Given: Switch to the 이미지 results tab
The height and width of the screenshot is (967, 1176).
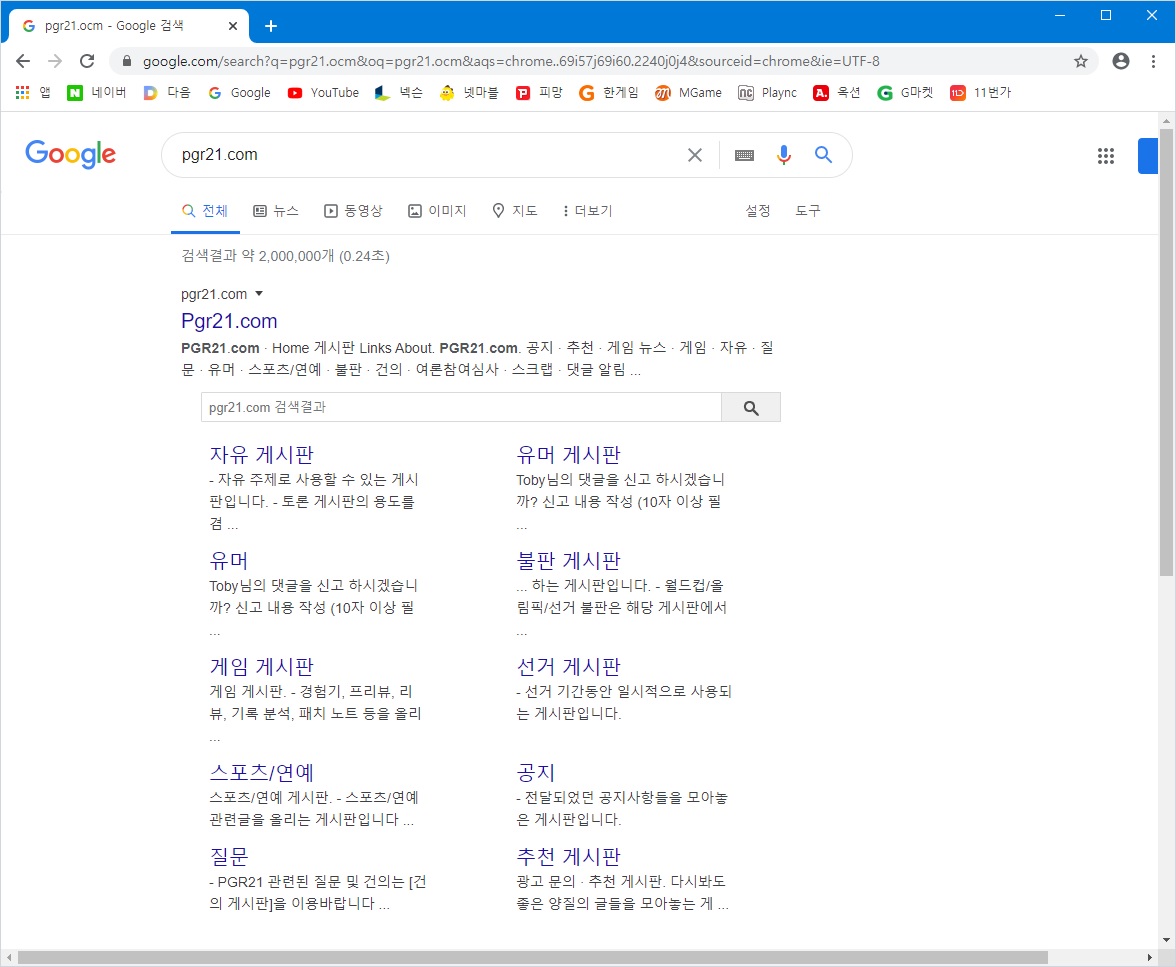Looking at the screenshot, I should click(x=438, y=211).
